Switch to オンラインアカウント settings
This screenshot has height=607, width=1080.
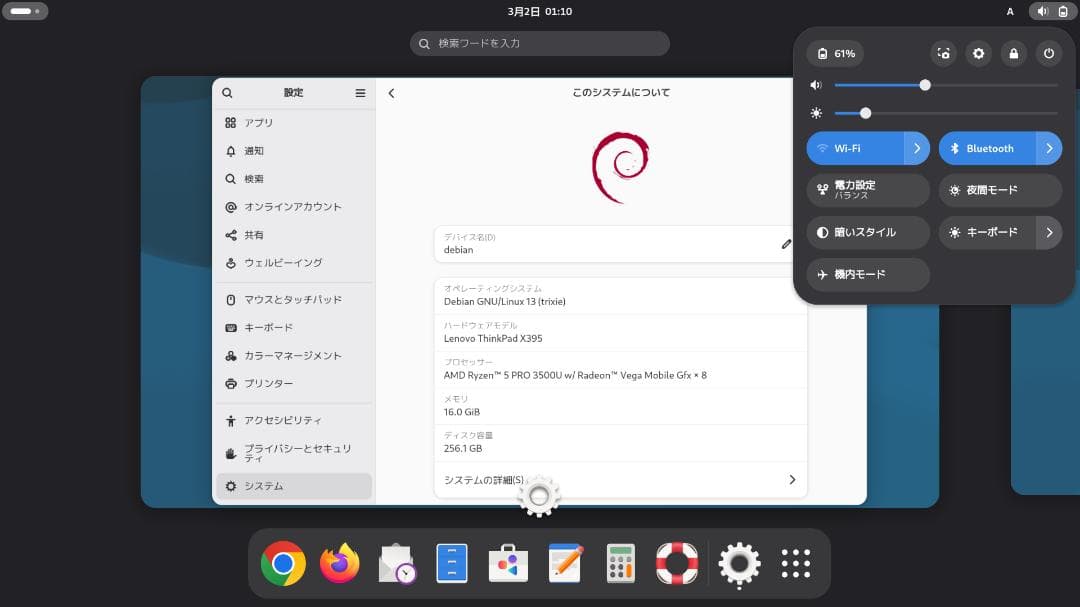pyautogui.click(x=293, y=207)
